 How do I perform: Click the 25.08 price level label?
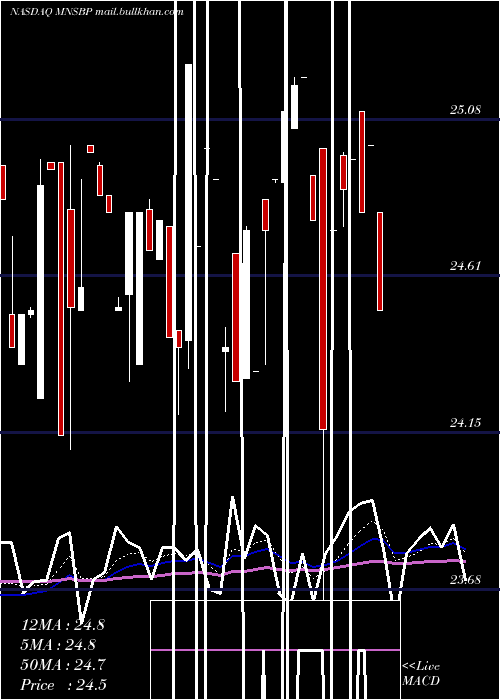(465, 110)
